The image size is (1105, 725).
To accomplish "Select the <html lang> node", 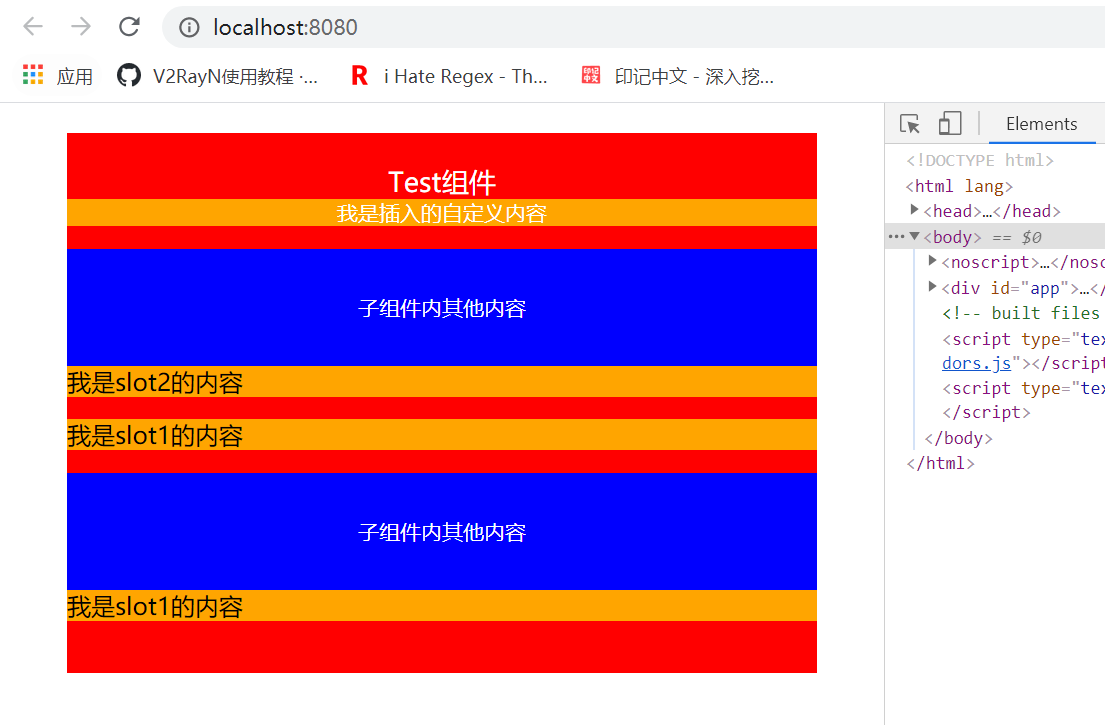I will click(959, 186).
